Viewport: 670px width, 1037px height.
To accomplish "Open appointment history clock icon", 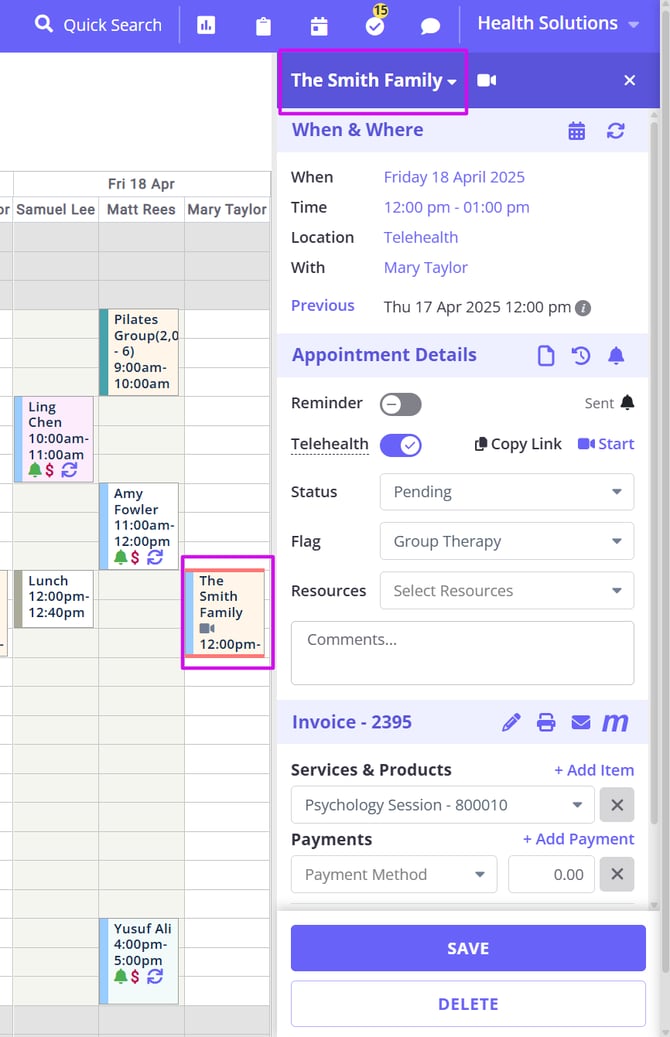I will (581, 355).
